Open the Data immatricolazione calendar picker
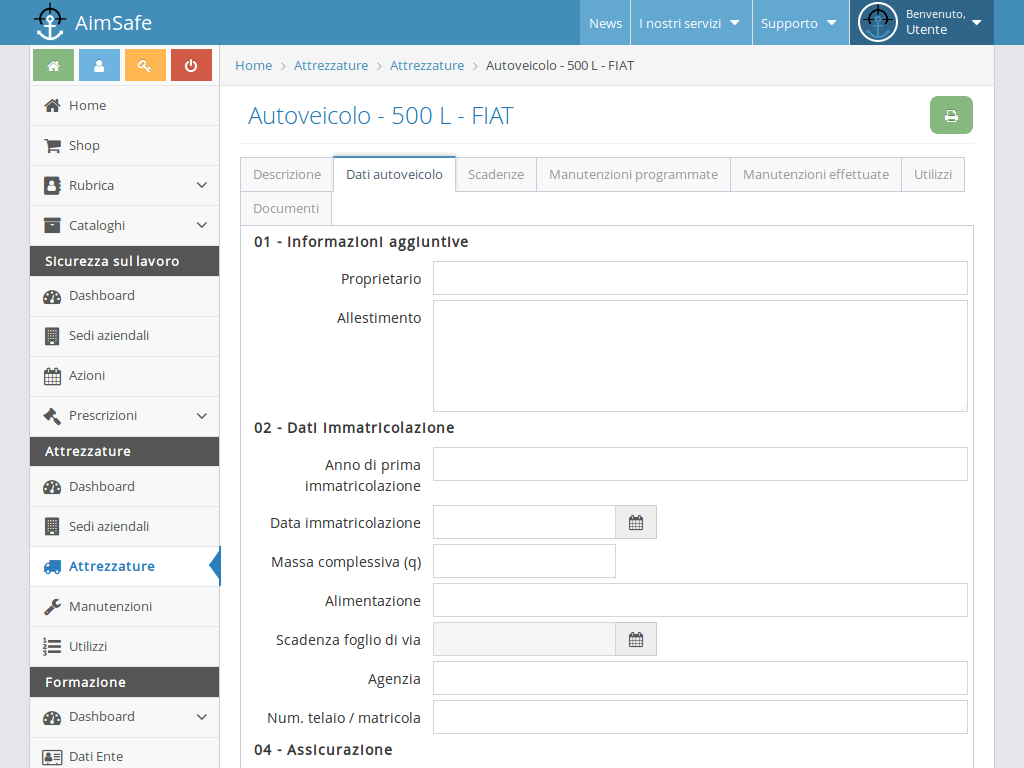This screenshot has height=768, width=1024. [635, 522]
